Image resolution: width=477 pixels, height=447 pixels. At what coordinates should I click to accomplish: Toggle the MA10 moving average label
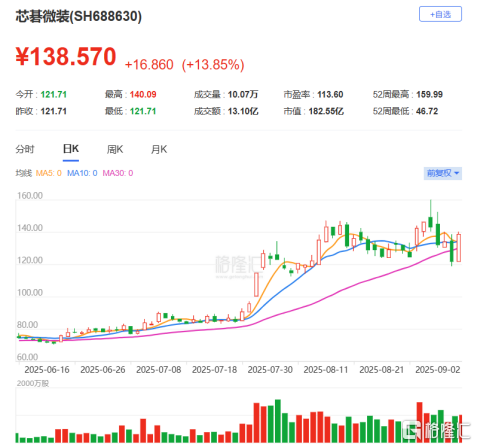82,173
